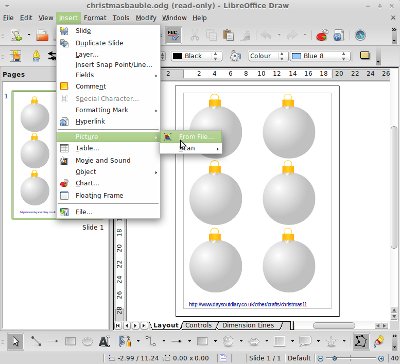Select the Rectangle tool
The height and width of the screenshot is (364, 400).
click(x=70, y=341)
